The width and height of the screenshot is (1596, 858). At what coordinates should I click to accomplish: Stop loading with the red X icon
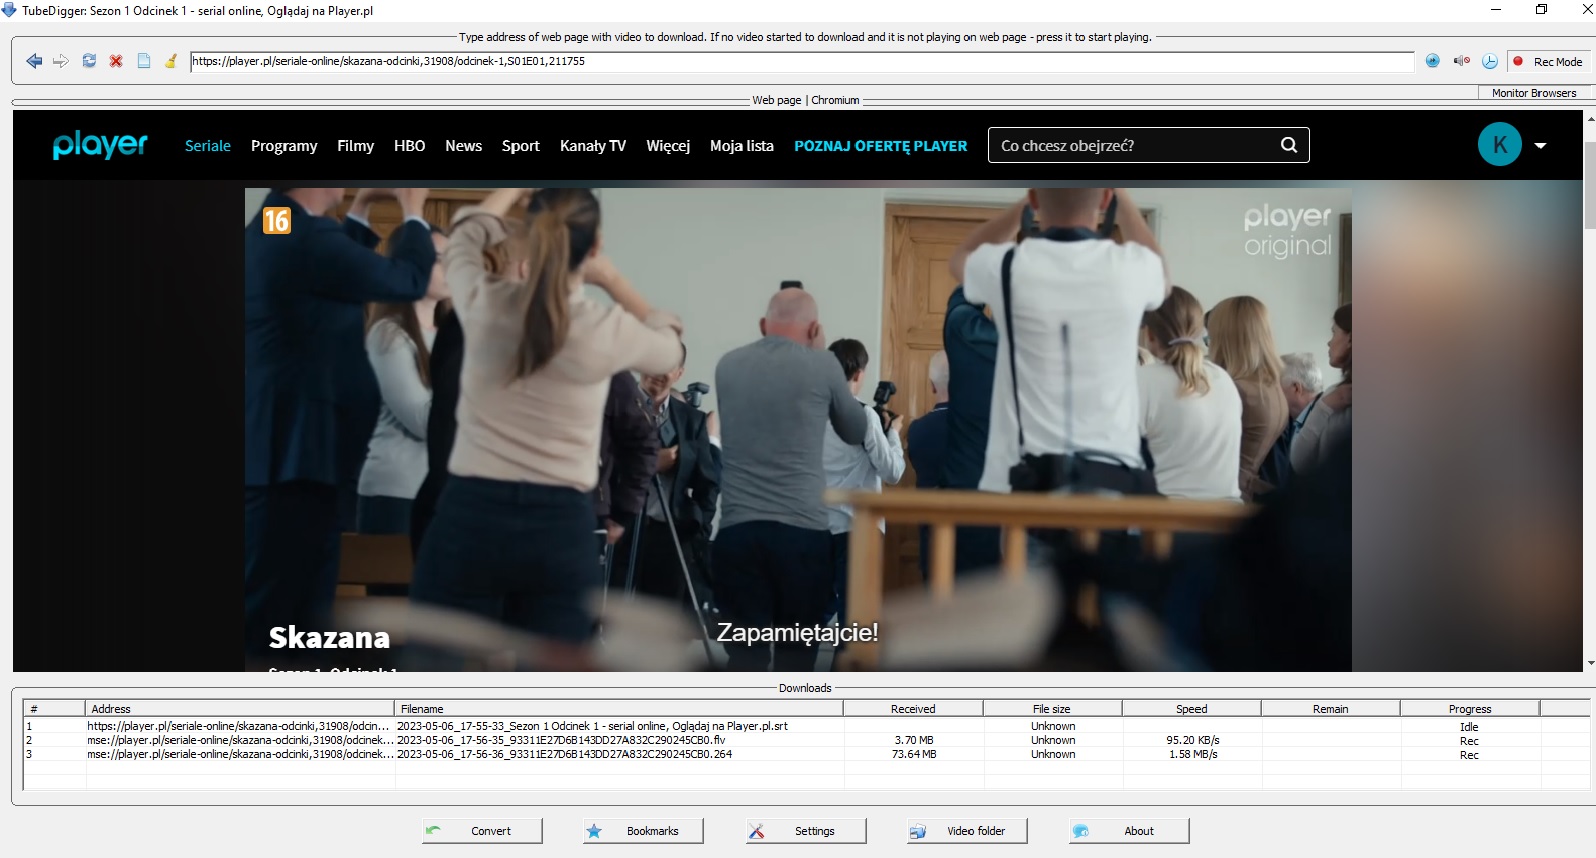click(116, 61)
